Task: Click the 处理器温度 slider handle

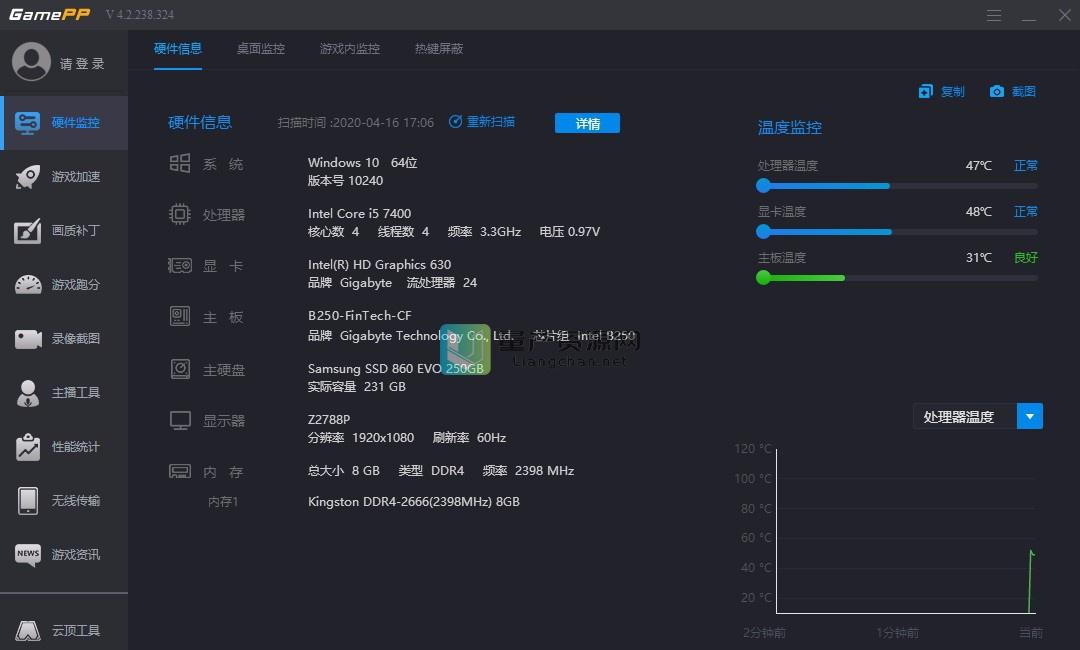Action: (763, 186)
